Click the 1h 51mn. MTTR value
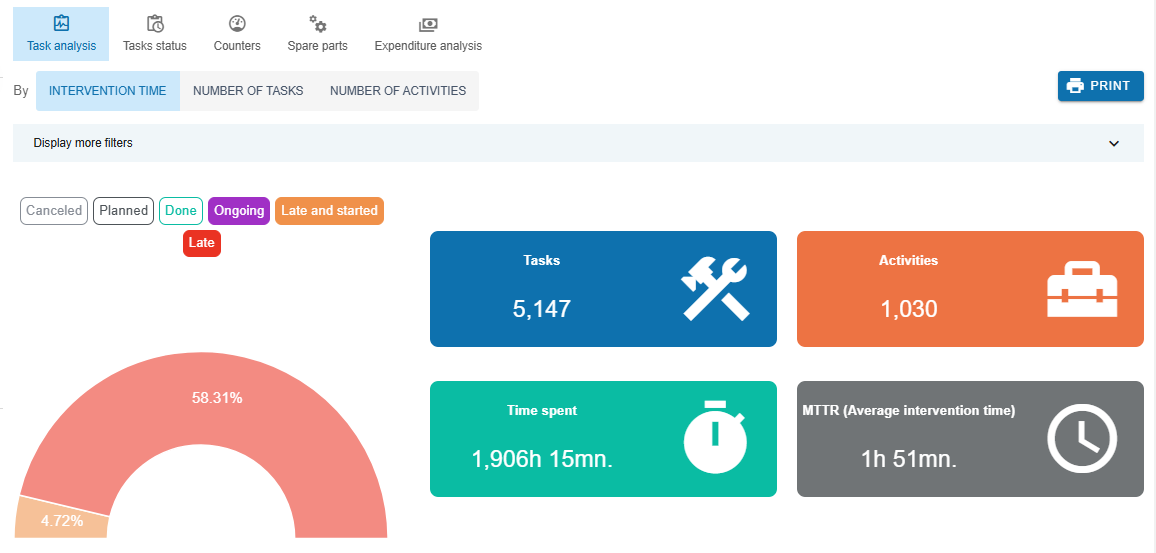 pos(909,459)
